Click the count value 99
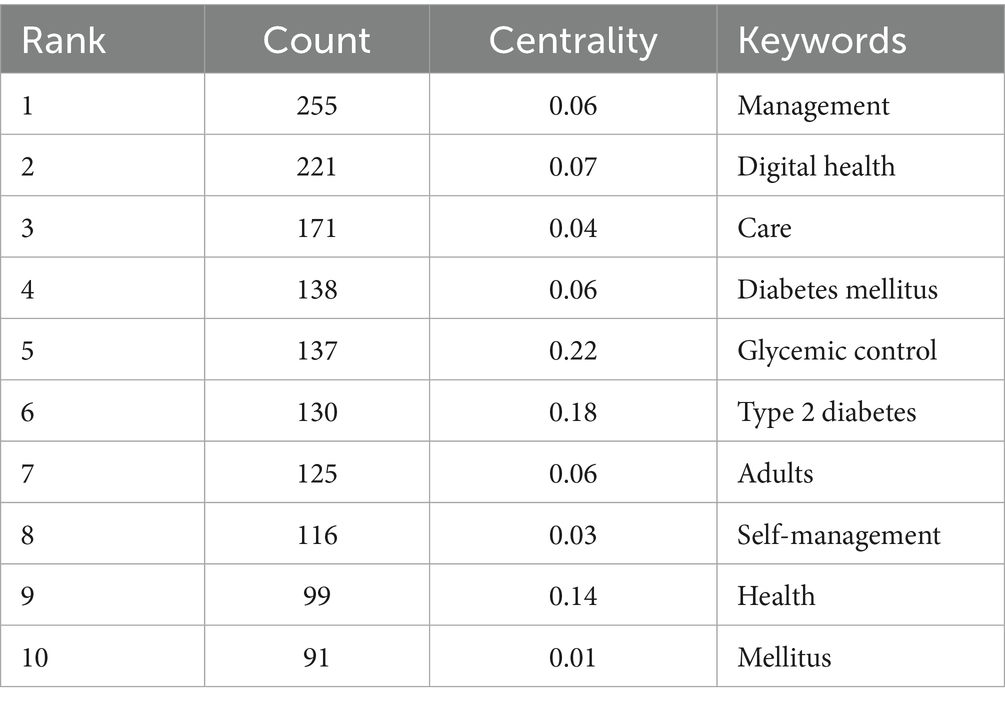 pos(317,596)
